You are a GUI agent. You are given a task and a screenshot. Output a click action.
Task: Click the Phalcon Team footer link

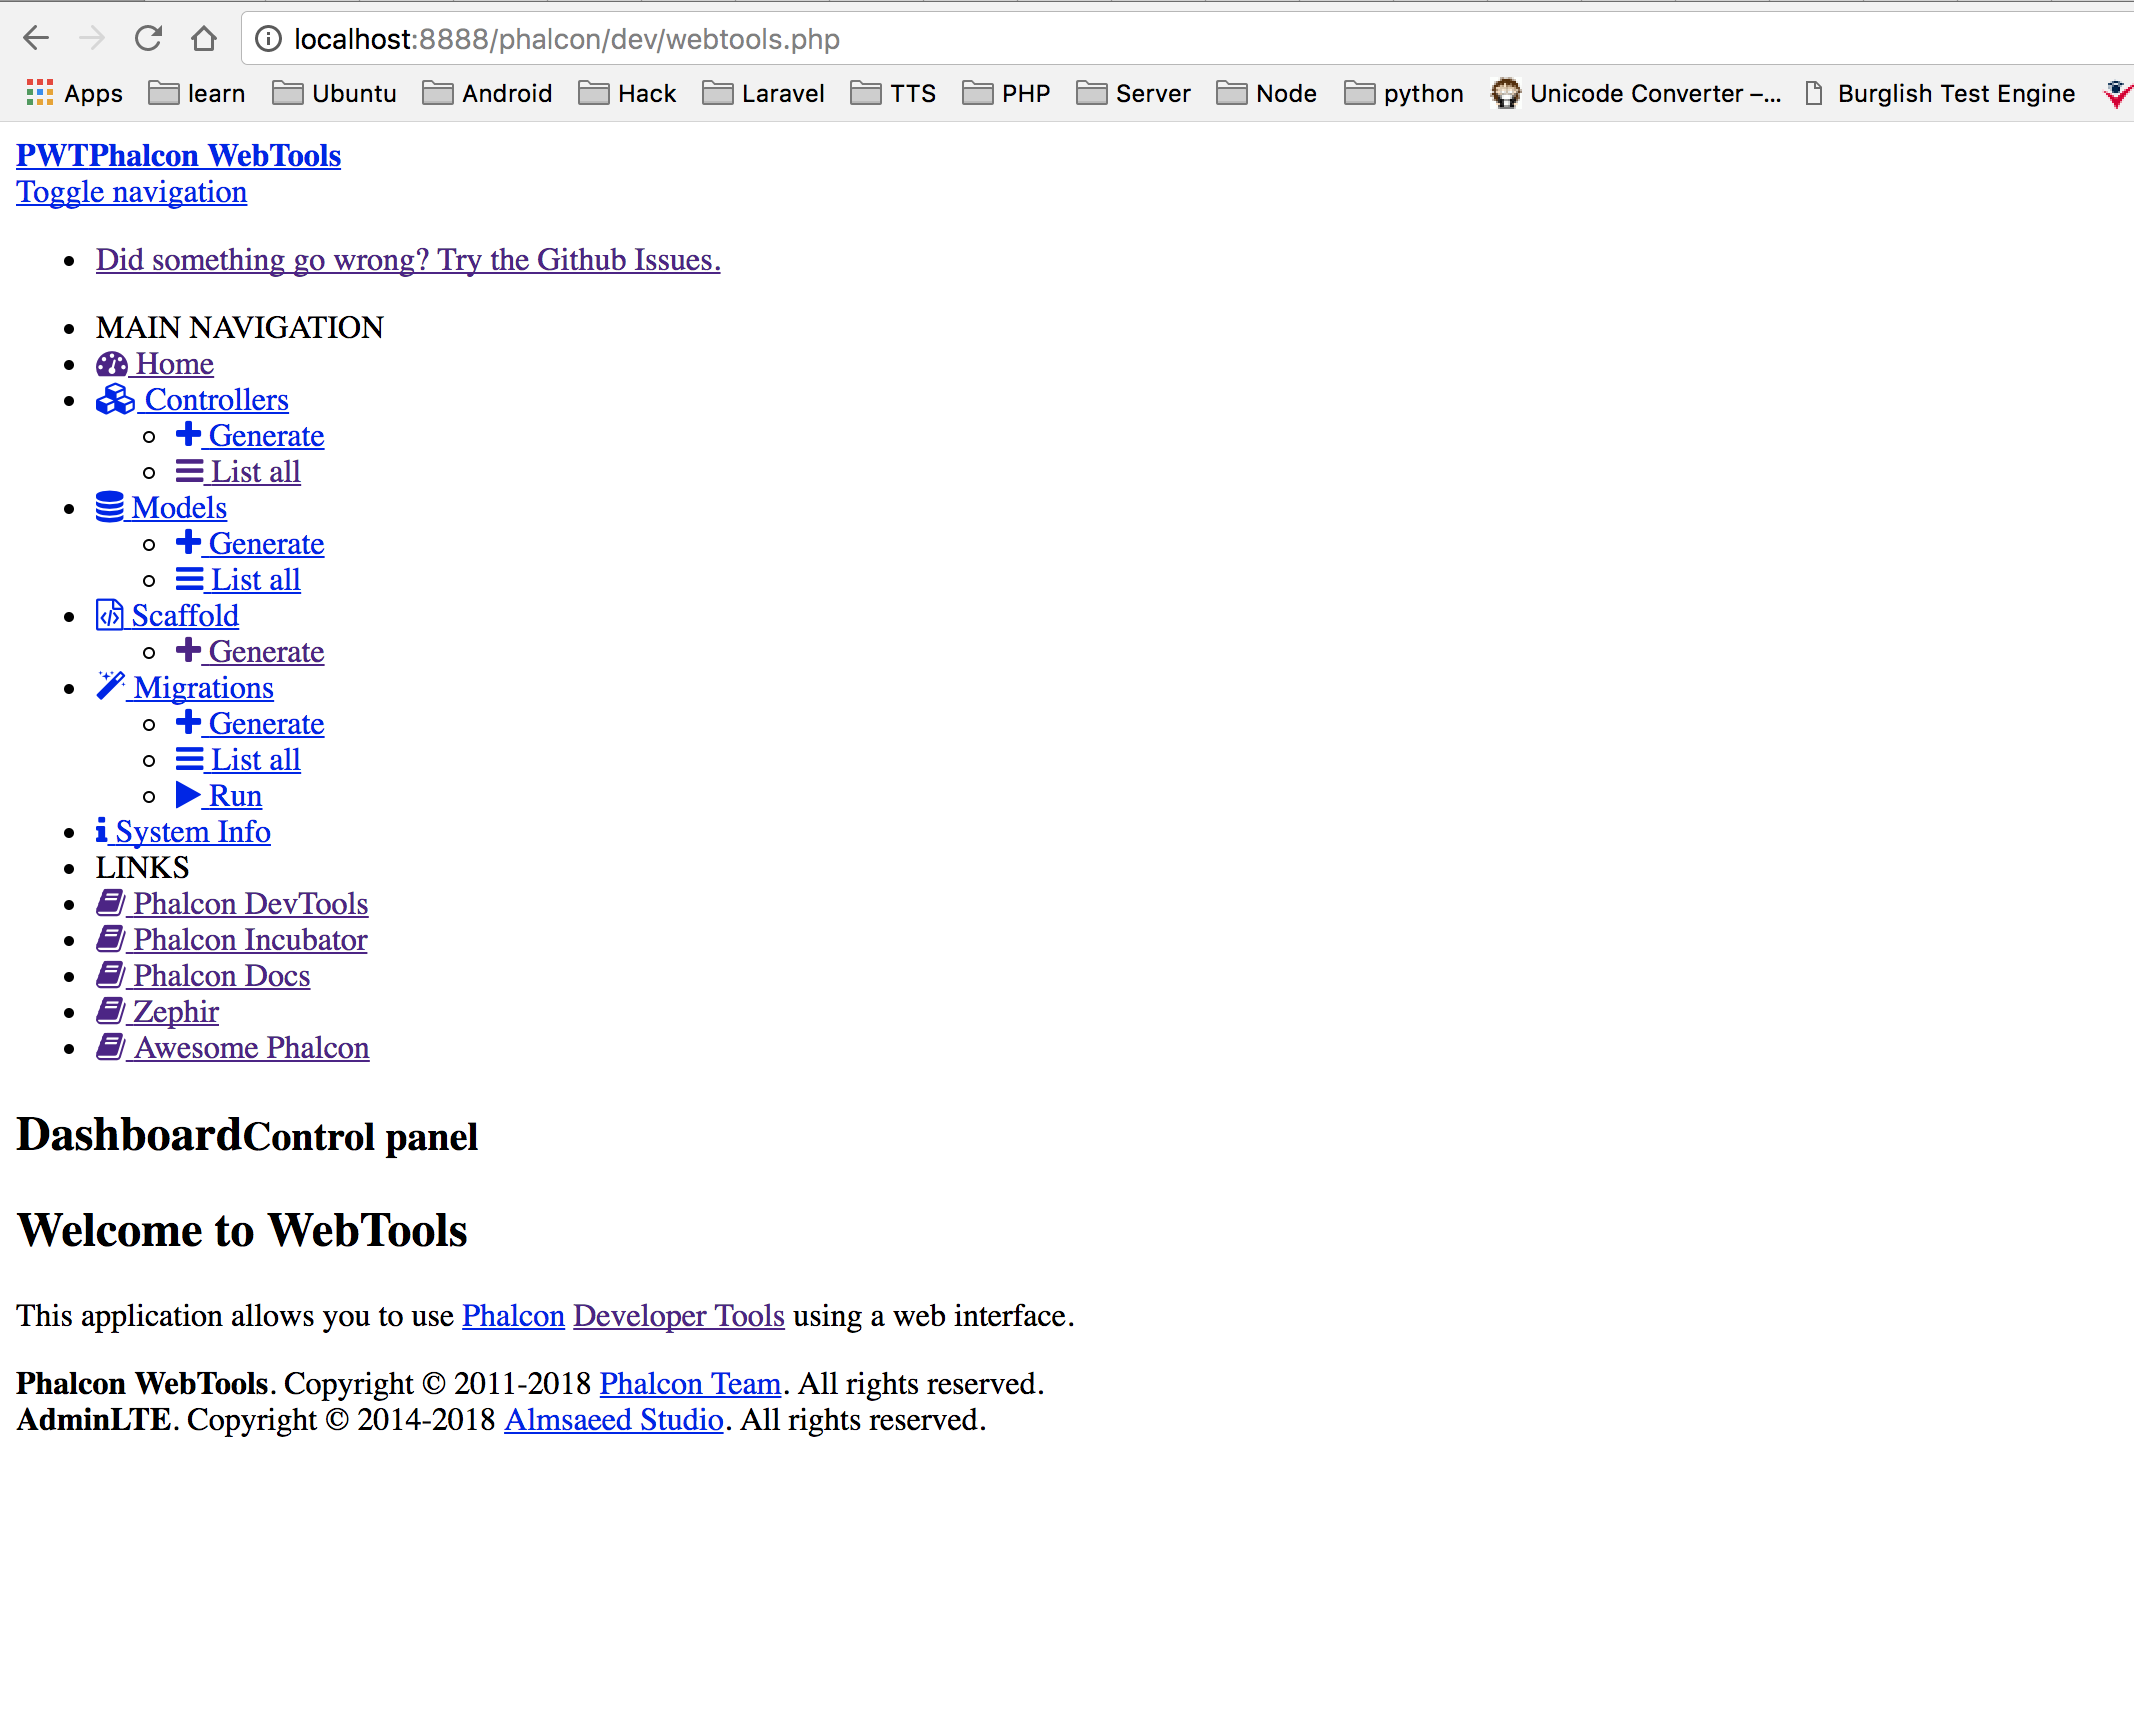(x=690, y=1384)
